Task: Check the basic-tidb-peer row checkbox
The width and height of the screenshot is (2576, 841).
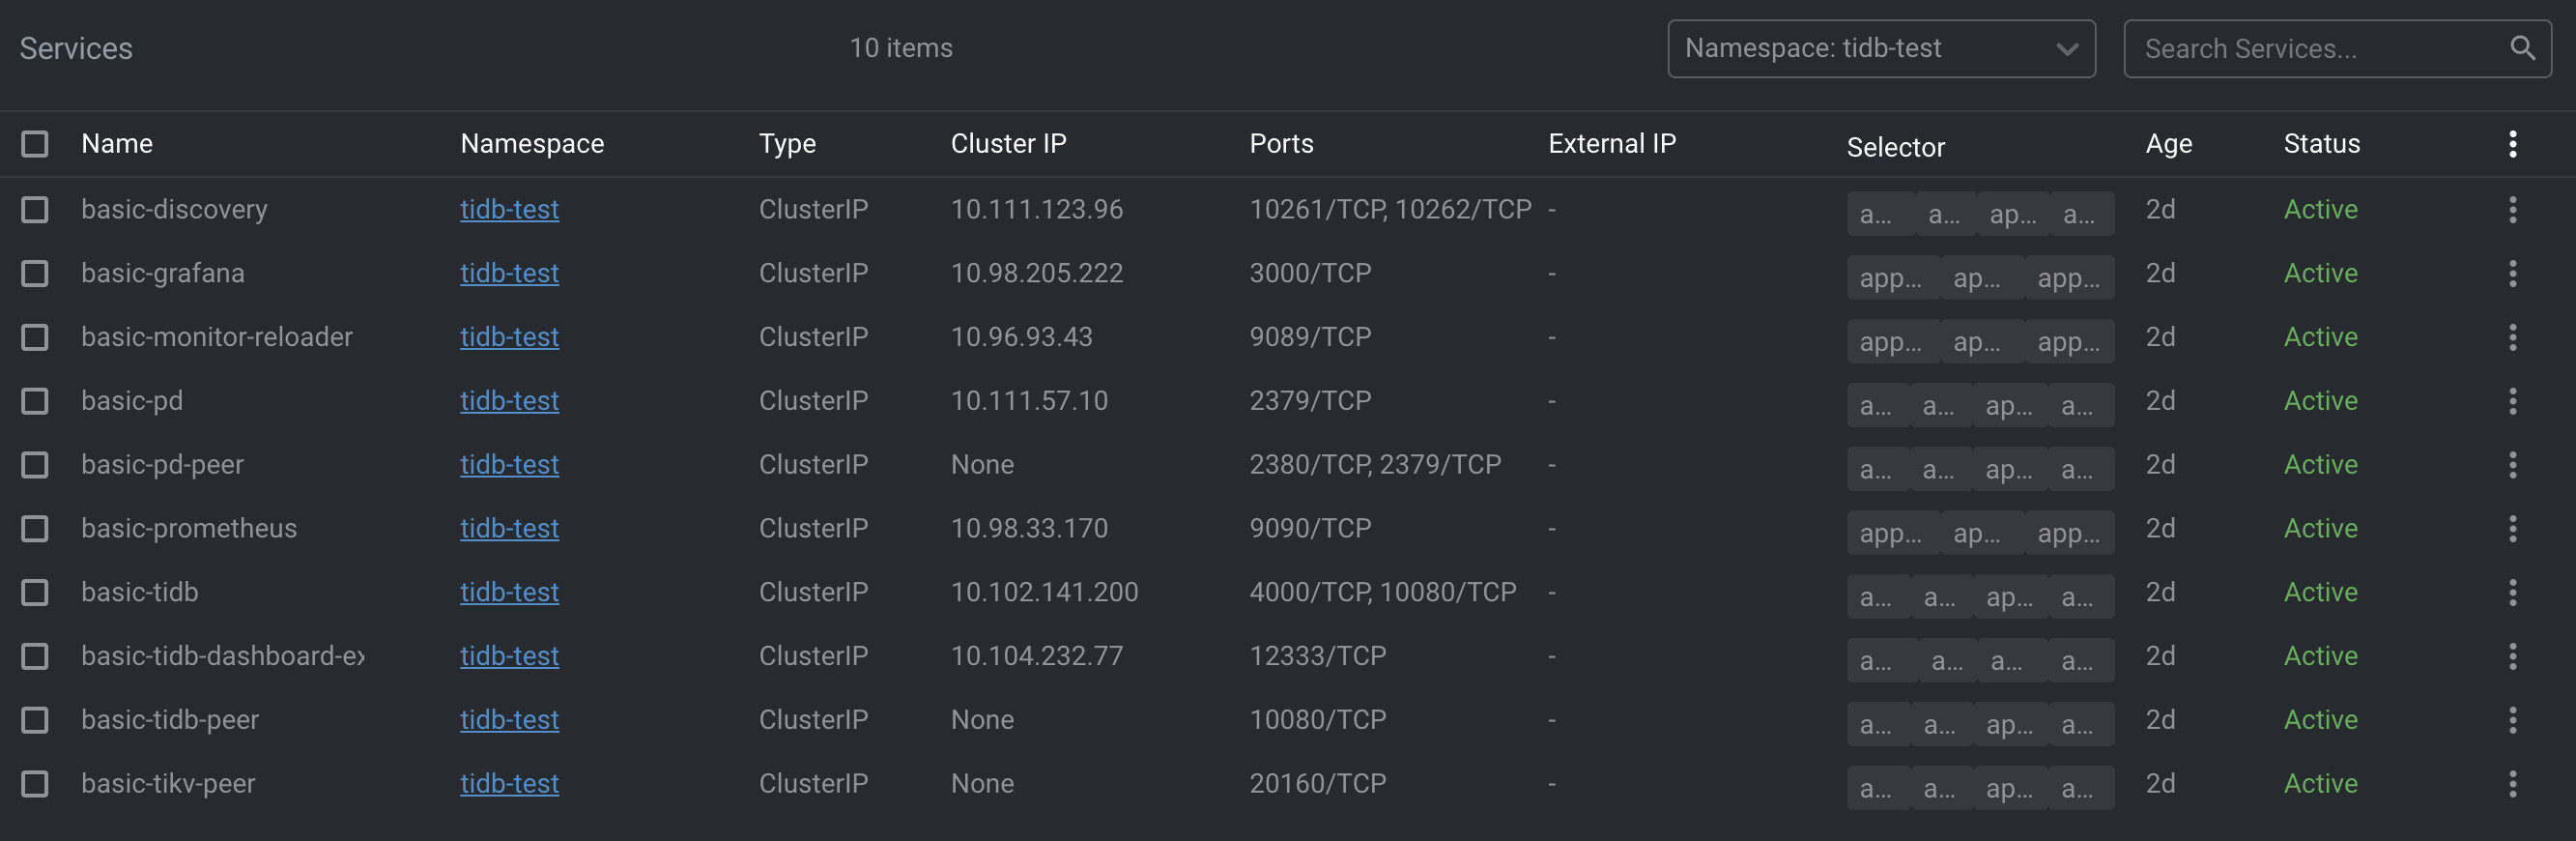Action: click(35, 720)
